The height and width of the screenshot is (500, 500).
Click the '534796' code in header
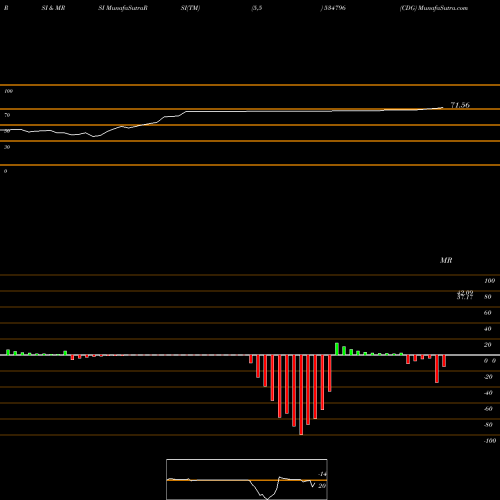[334, 8]
